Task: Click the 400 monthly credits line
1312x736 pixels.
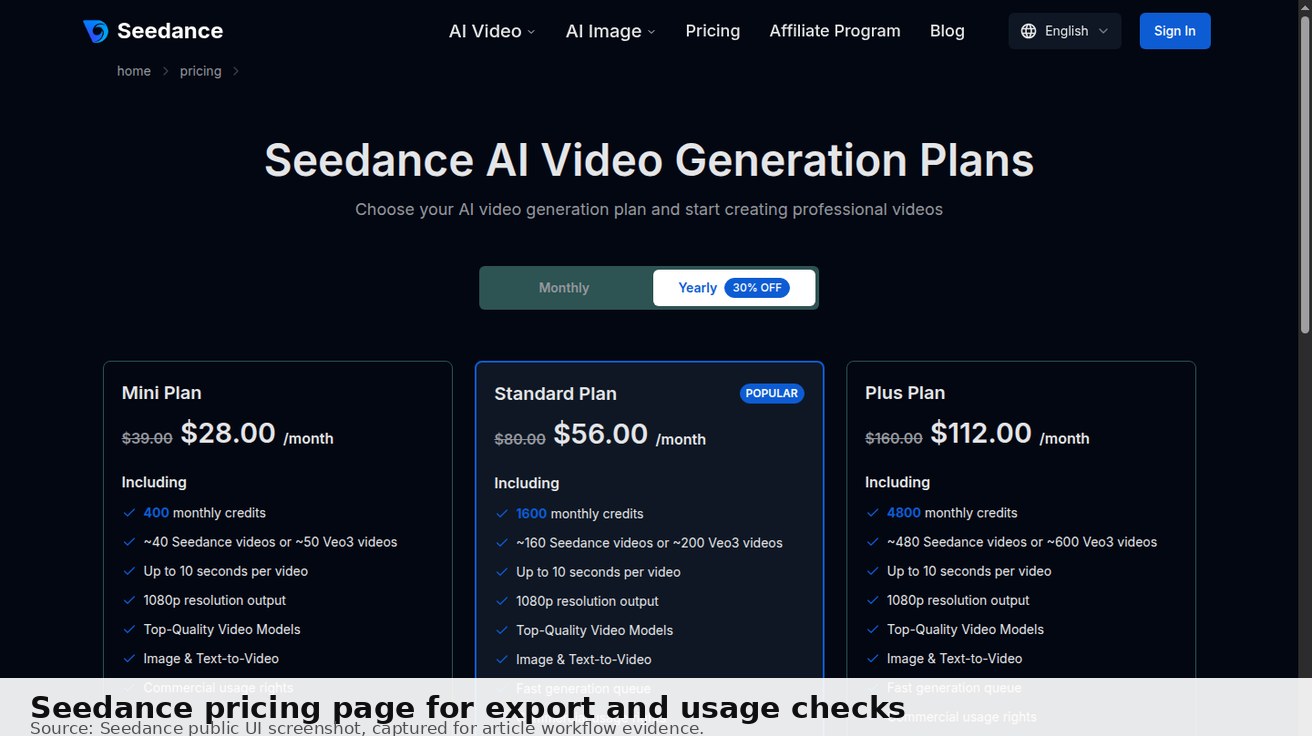Action: 205,513
